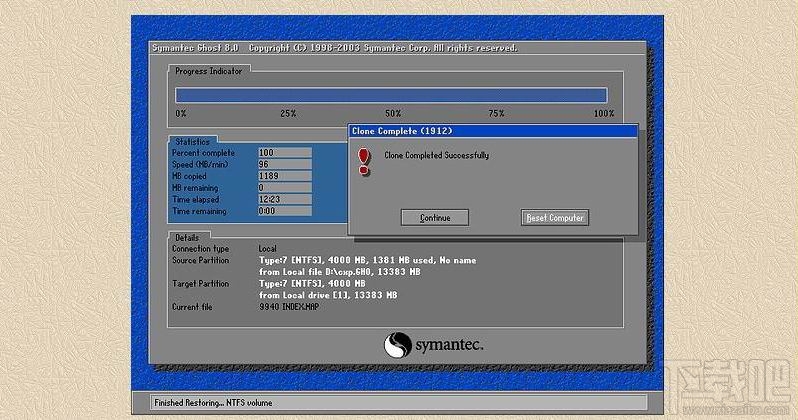This screenshot has height=420, width=798.
Task: Click the Progress Indicator group label
Action: [209, 71]
